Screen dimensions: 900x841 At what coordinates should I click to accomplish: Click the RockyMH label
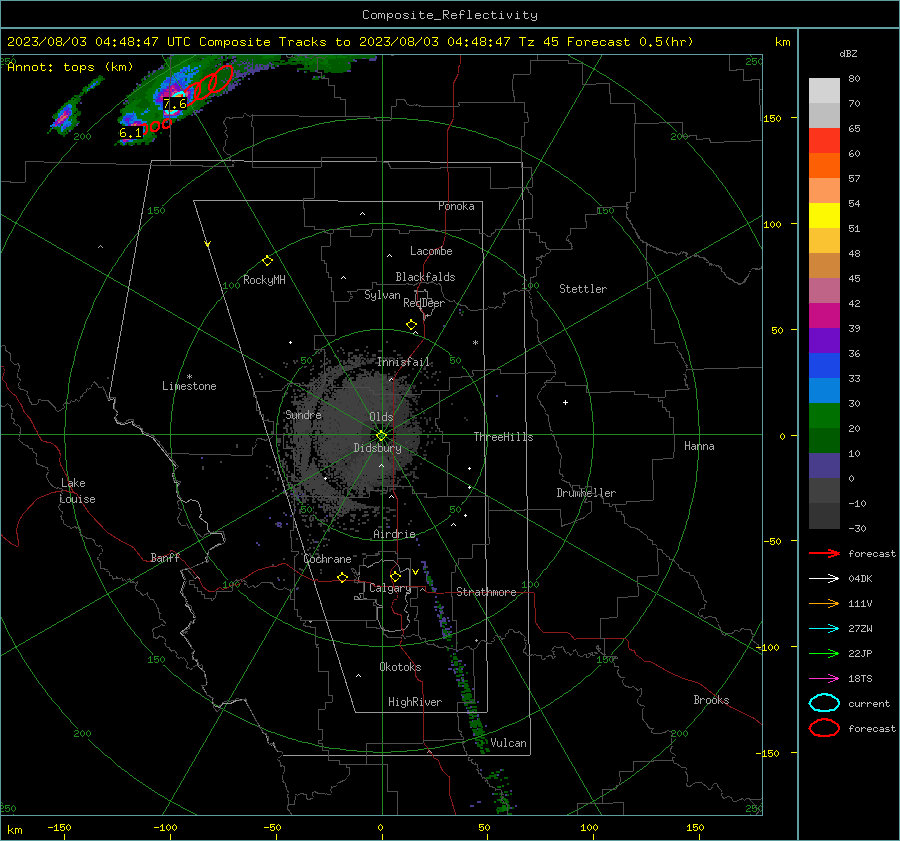264,280
